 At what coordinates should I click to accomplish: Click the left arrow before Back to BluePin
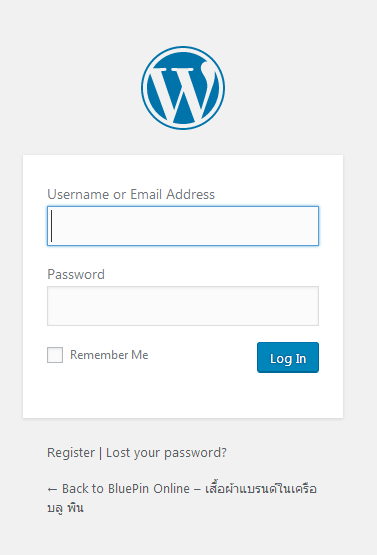[x=52, y=490]
